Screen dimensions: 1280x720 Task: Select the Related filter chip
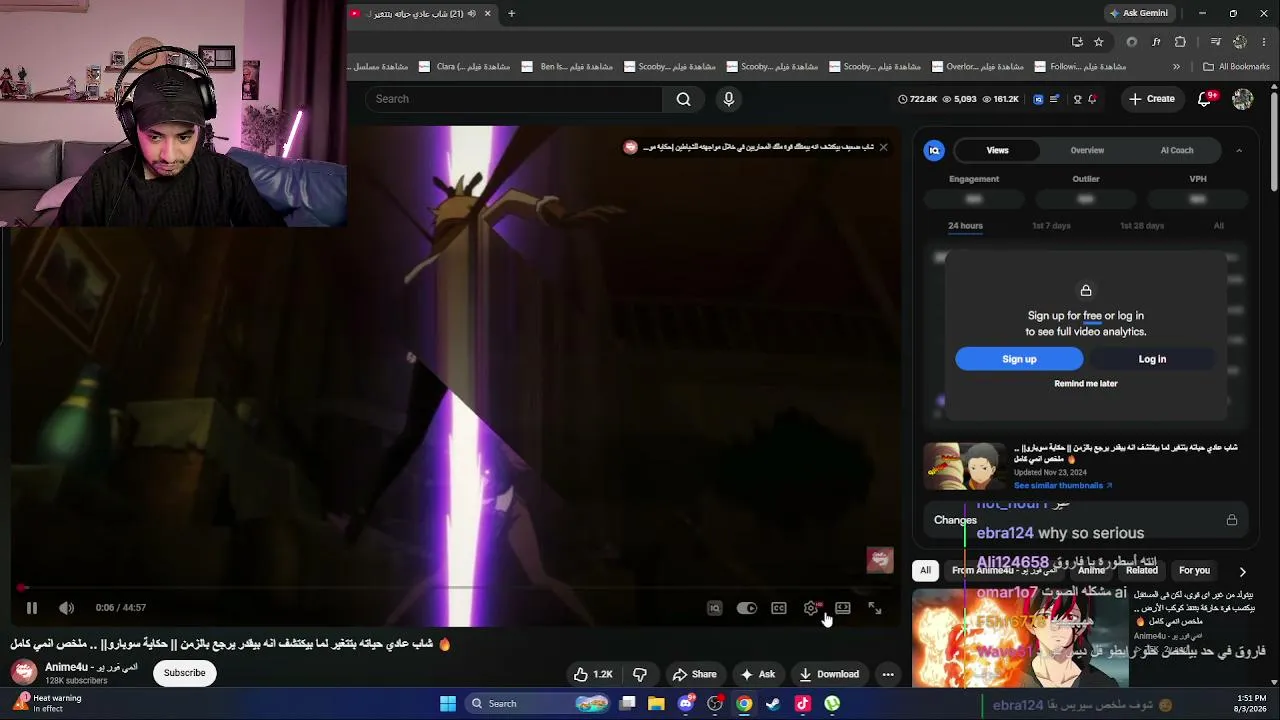tap(1141, 571)
